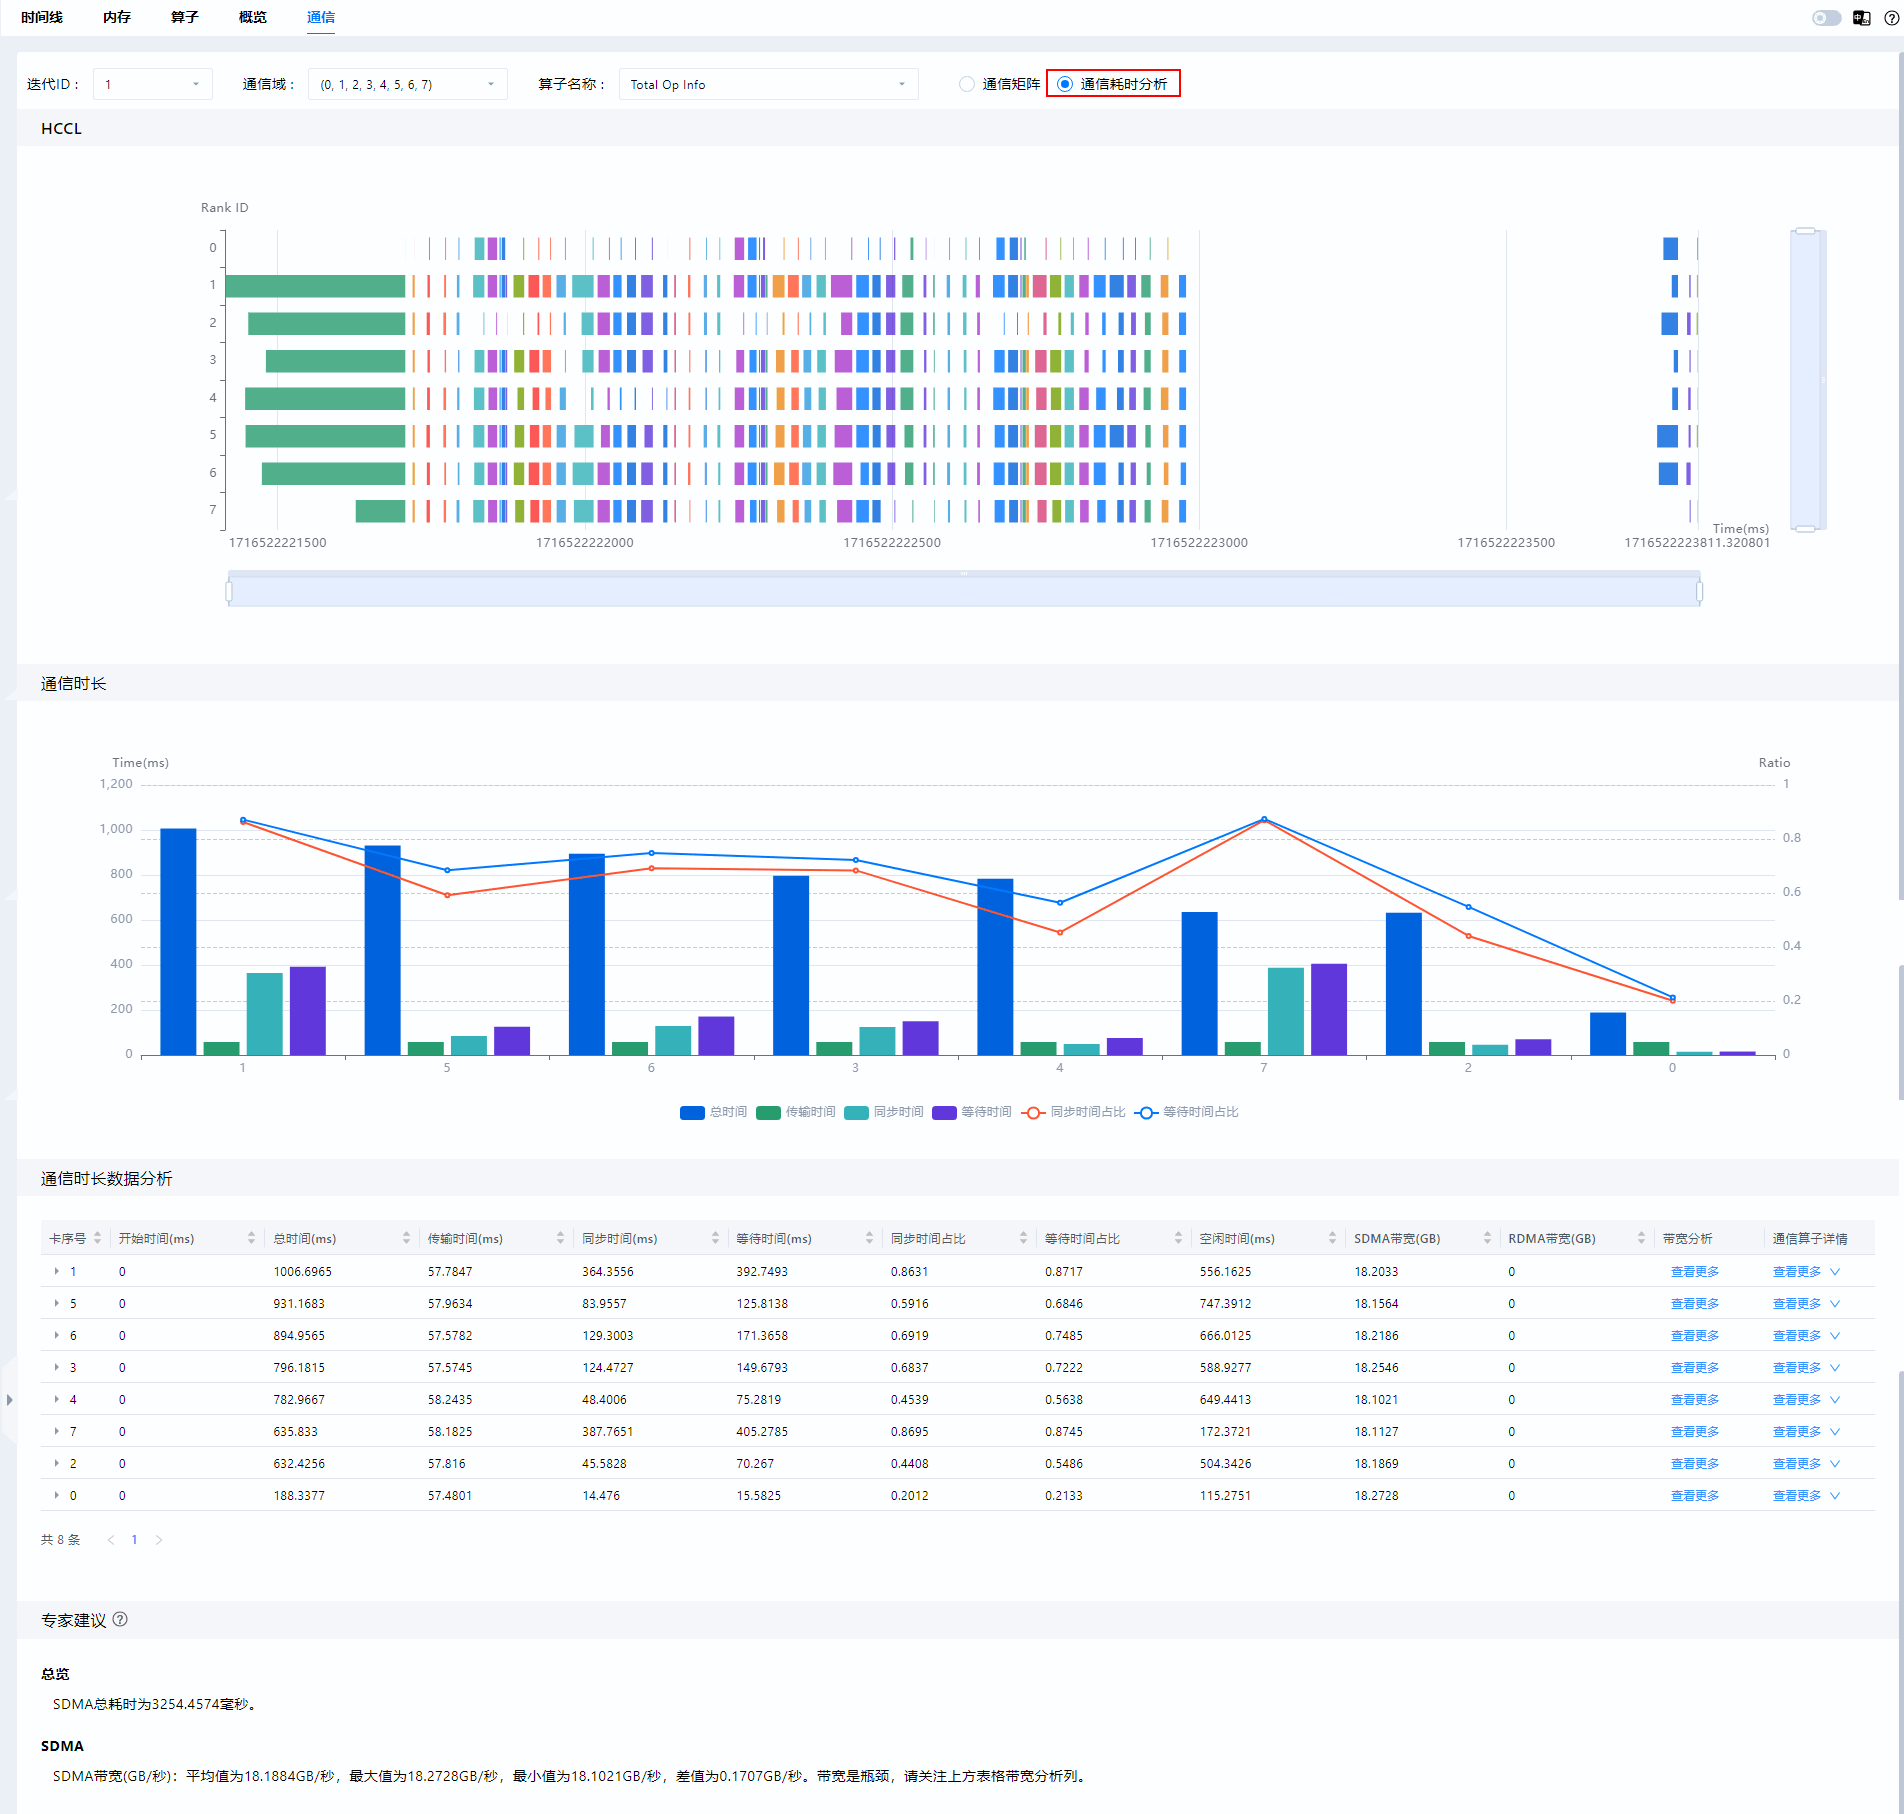Sort by 空闲时间(ms) column
This screenshot has height=1814, width=1904.
click(x=1332, y=1238)
